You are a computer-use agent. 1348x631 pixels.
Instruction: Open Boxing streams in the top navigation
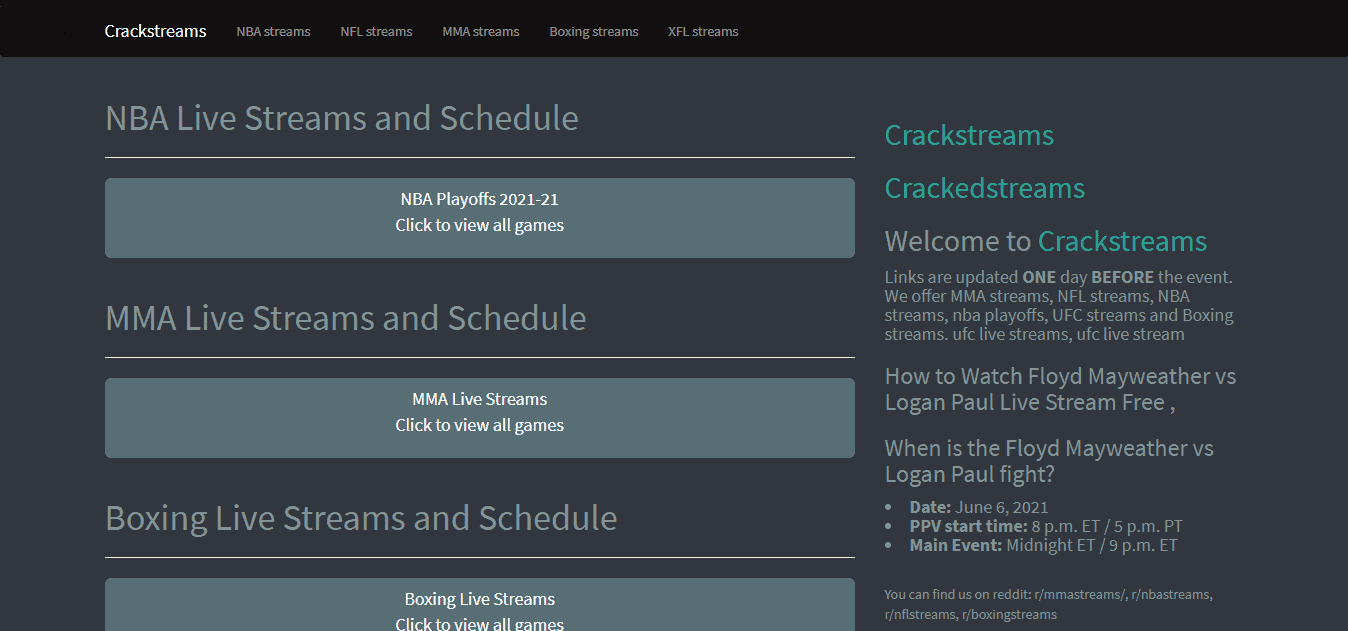(593, 32)
